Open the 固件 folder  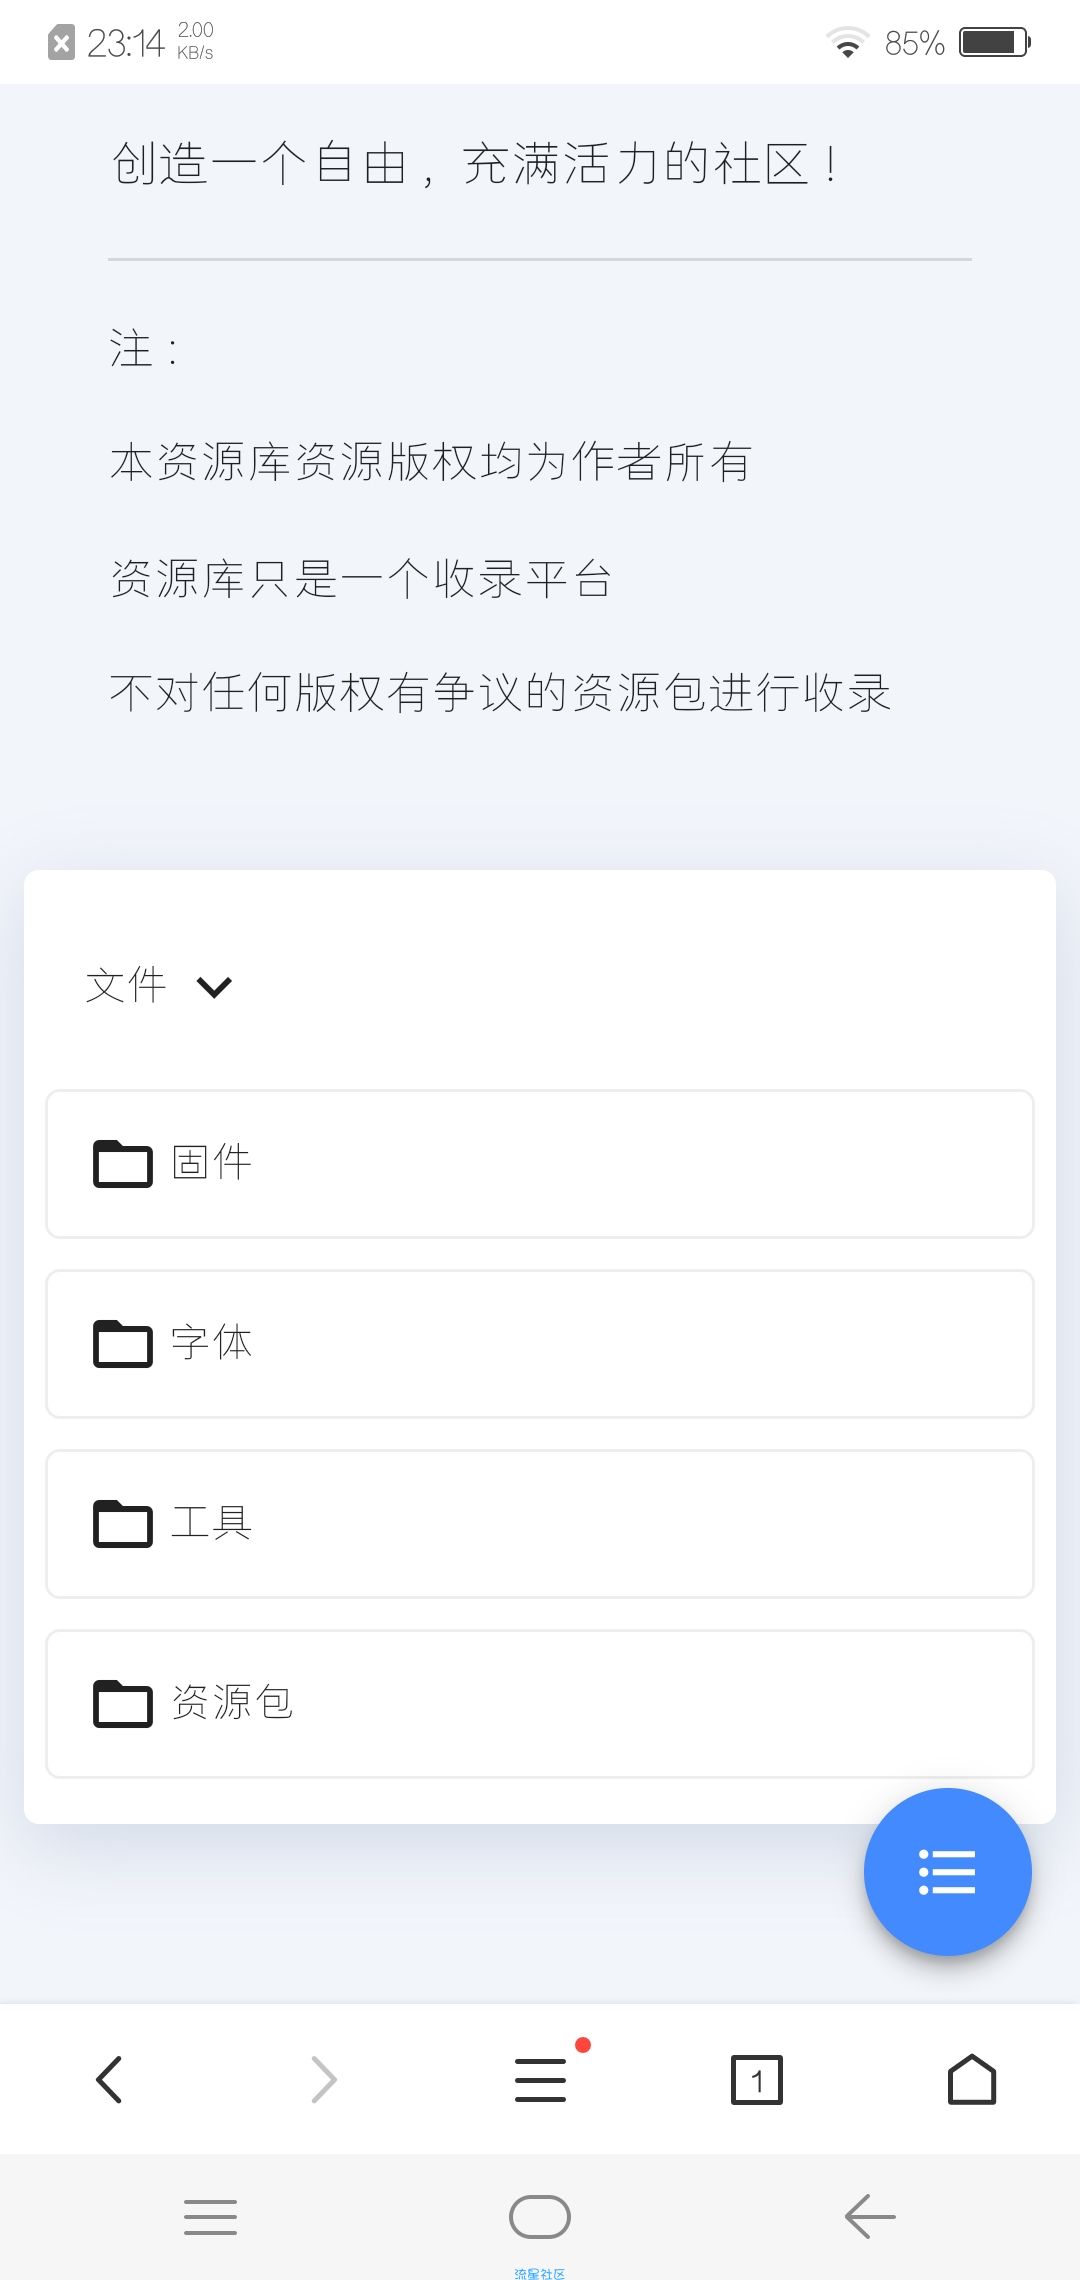pos(540,1164)
